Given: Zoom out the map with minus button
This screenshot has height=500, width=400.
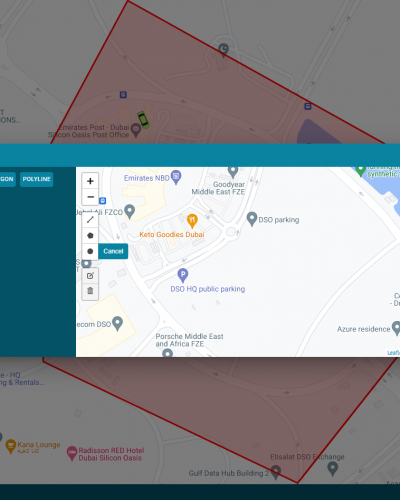Looking at the screenshot, I should tap(90, 197).
